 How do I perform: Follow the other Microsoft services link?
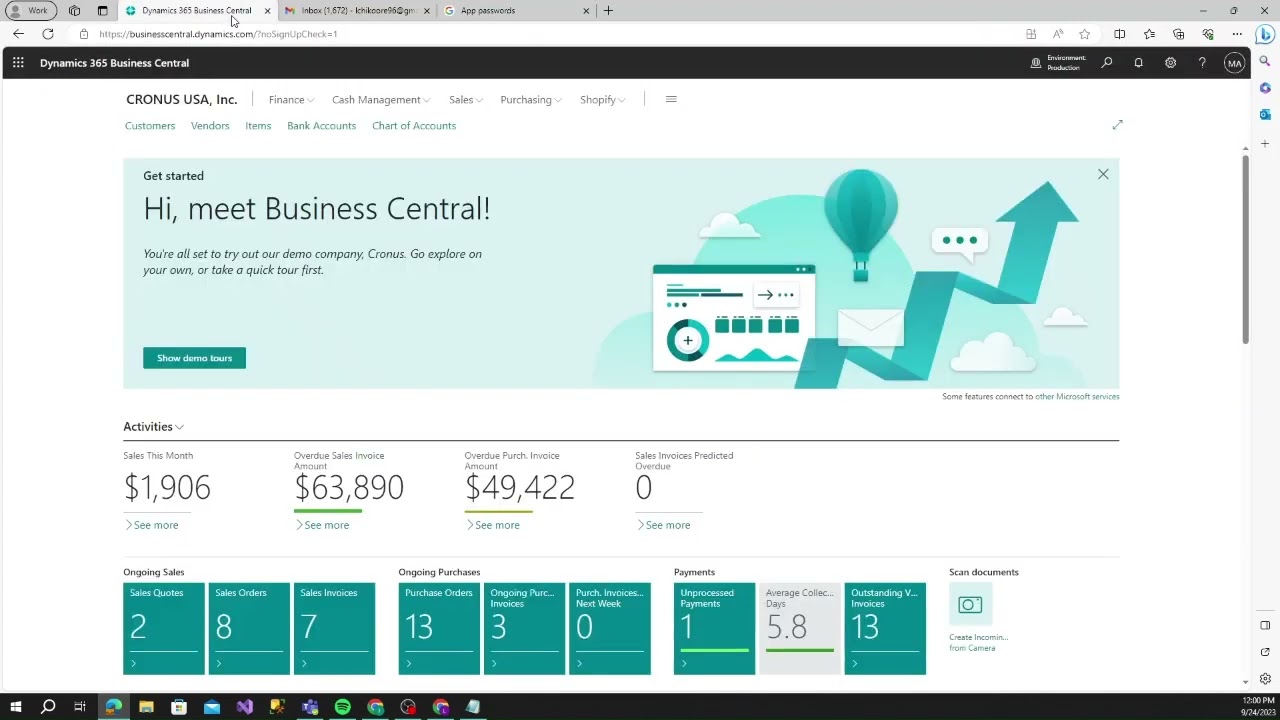click(x=1077, y=397)
